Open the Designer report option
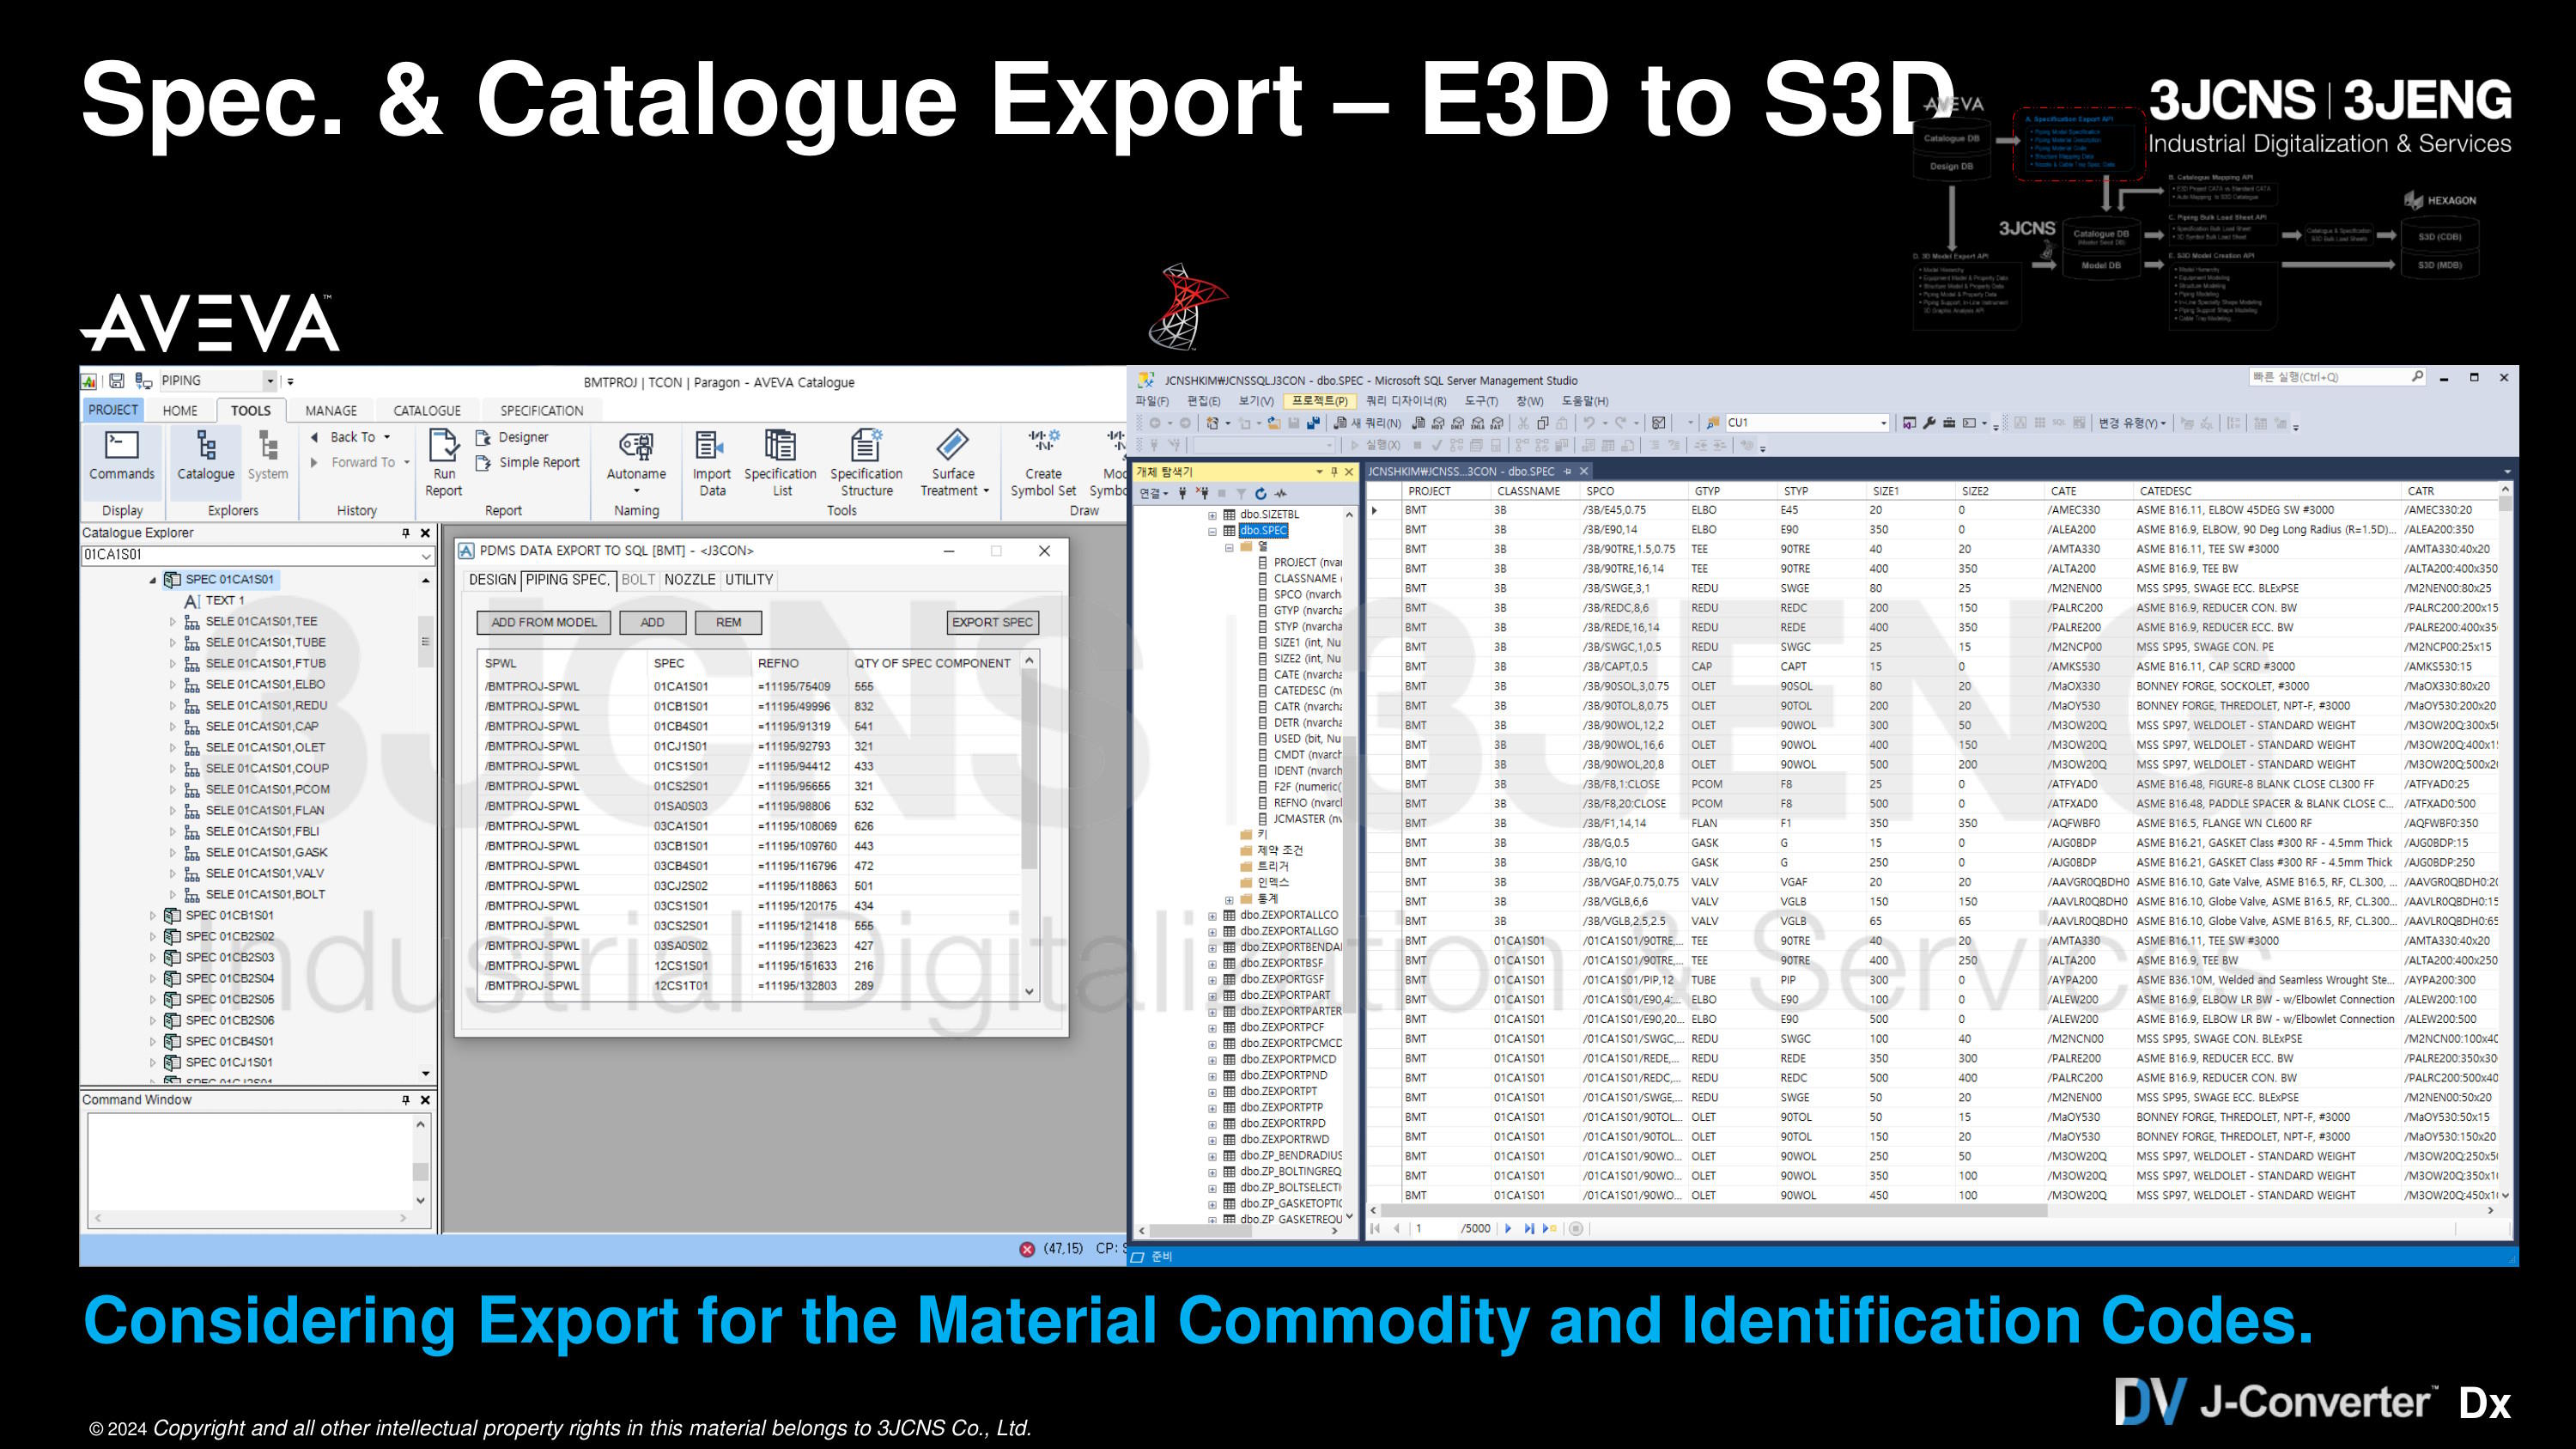The width and height of the screenshot is (2576, 1449). (512, 437)
